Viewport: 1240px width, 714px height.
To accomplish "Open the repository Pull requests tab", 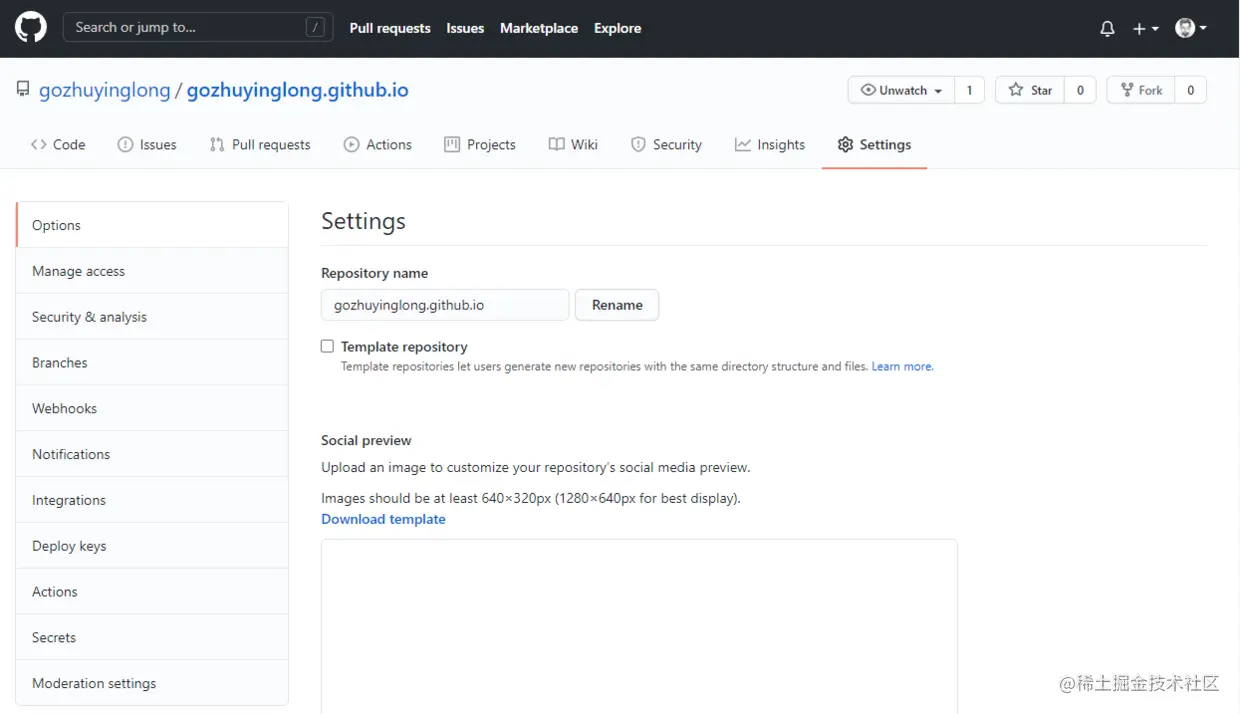I will pos(260,144).
